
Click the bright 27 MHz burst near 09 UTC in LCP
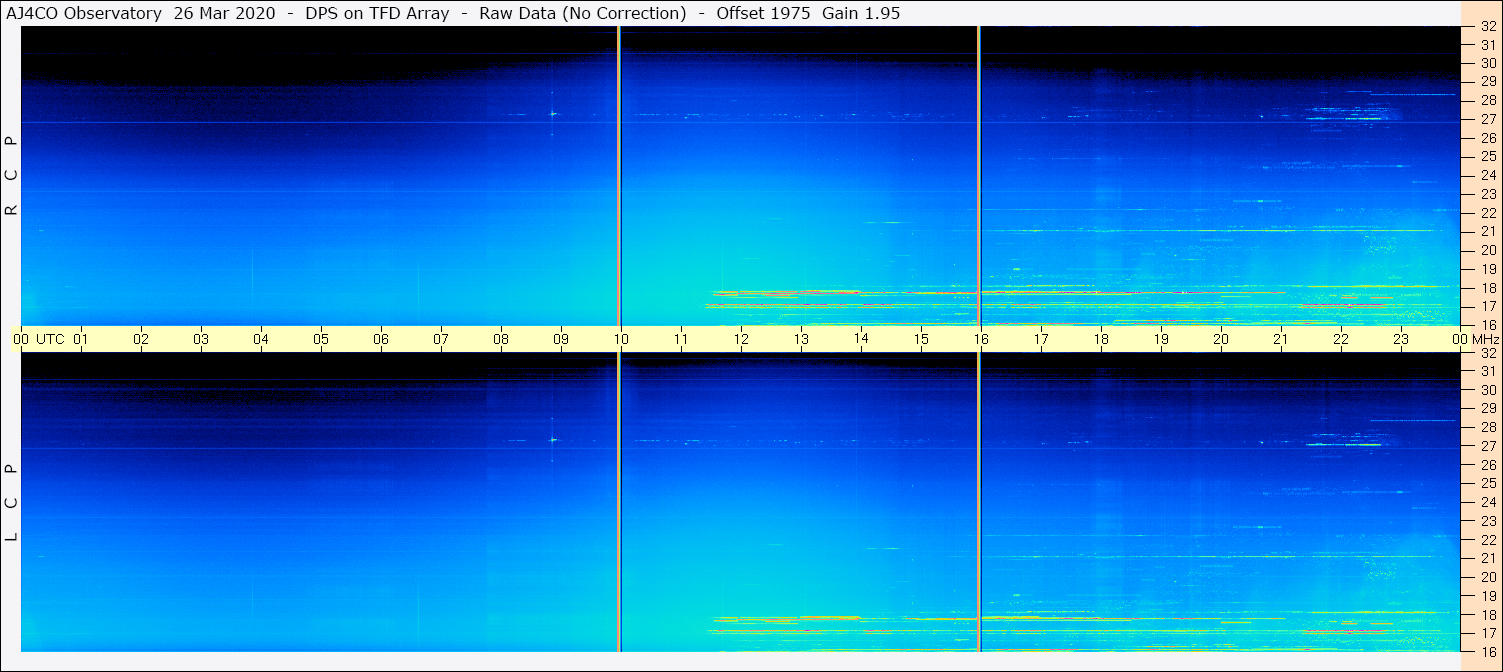(x=553, y=439)
